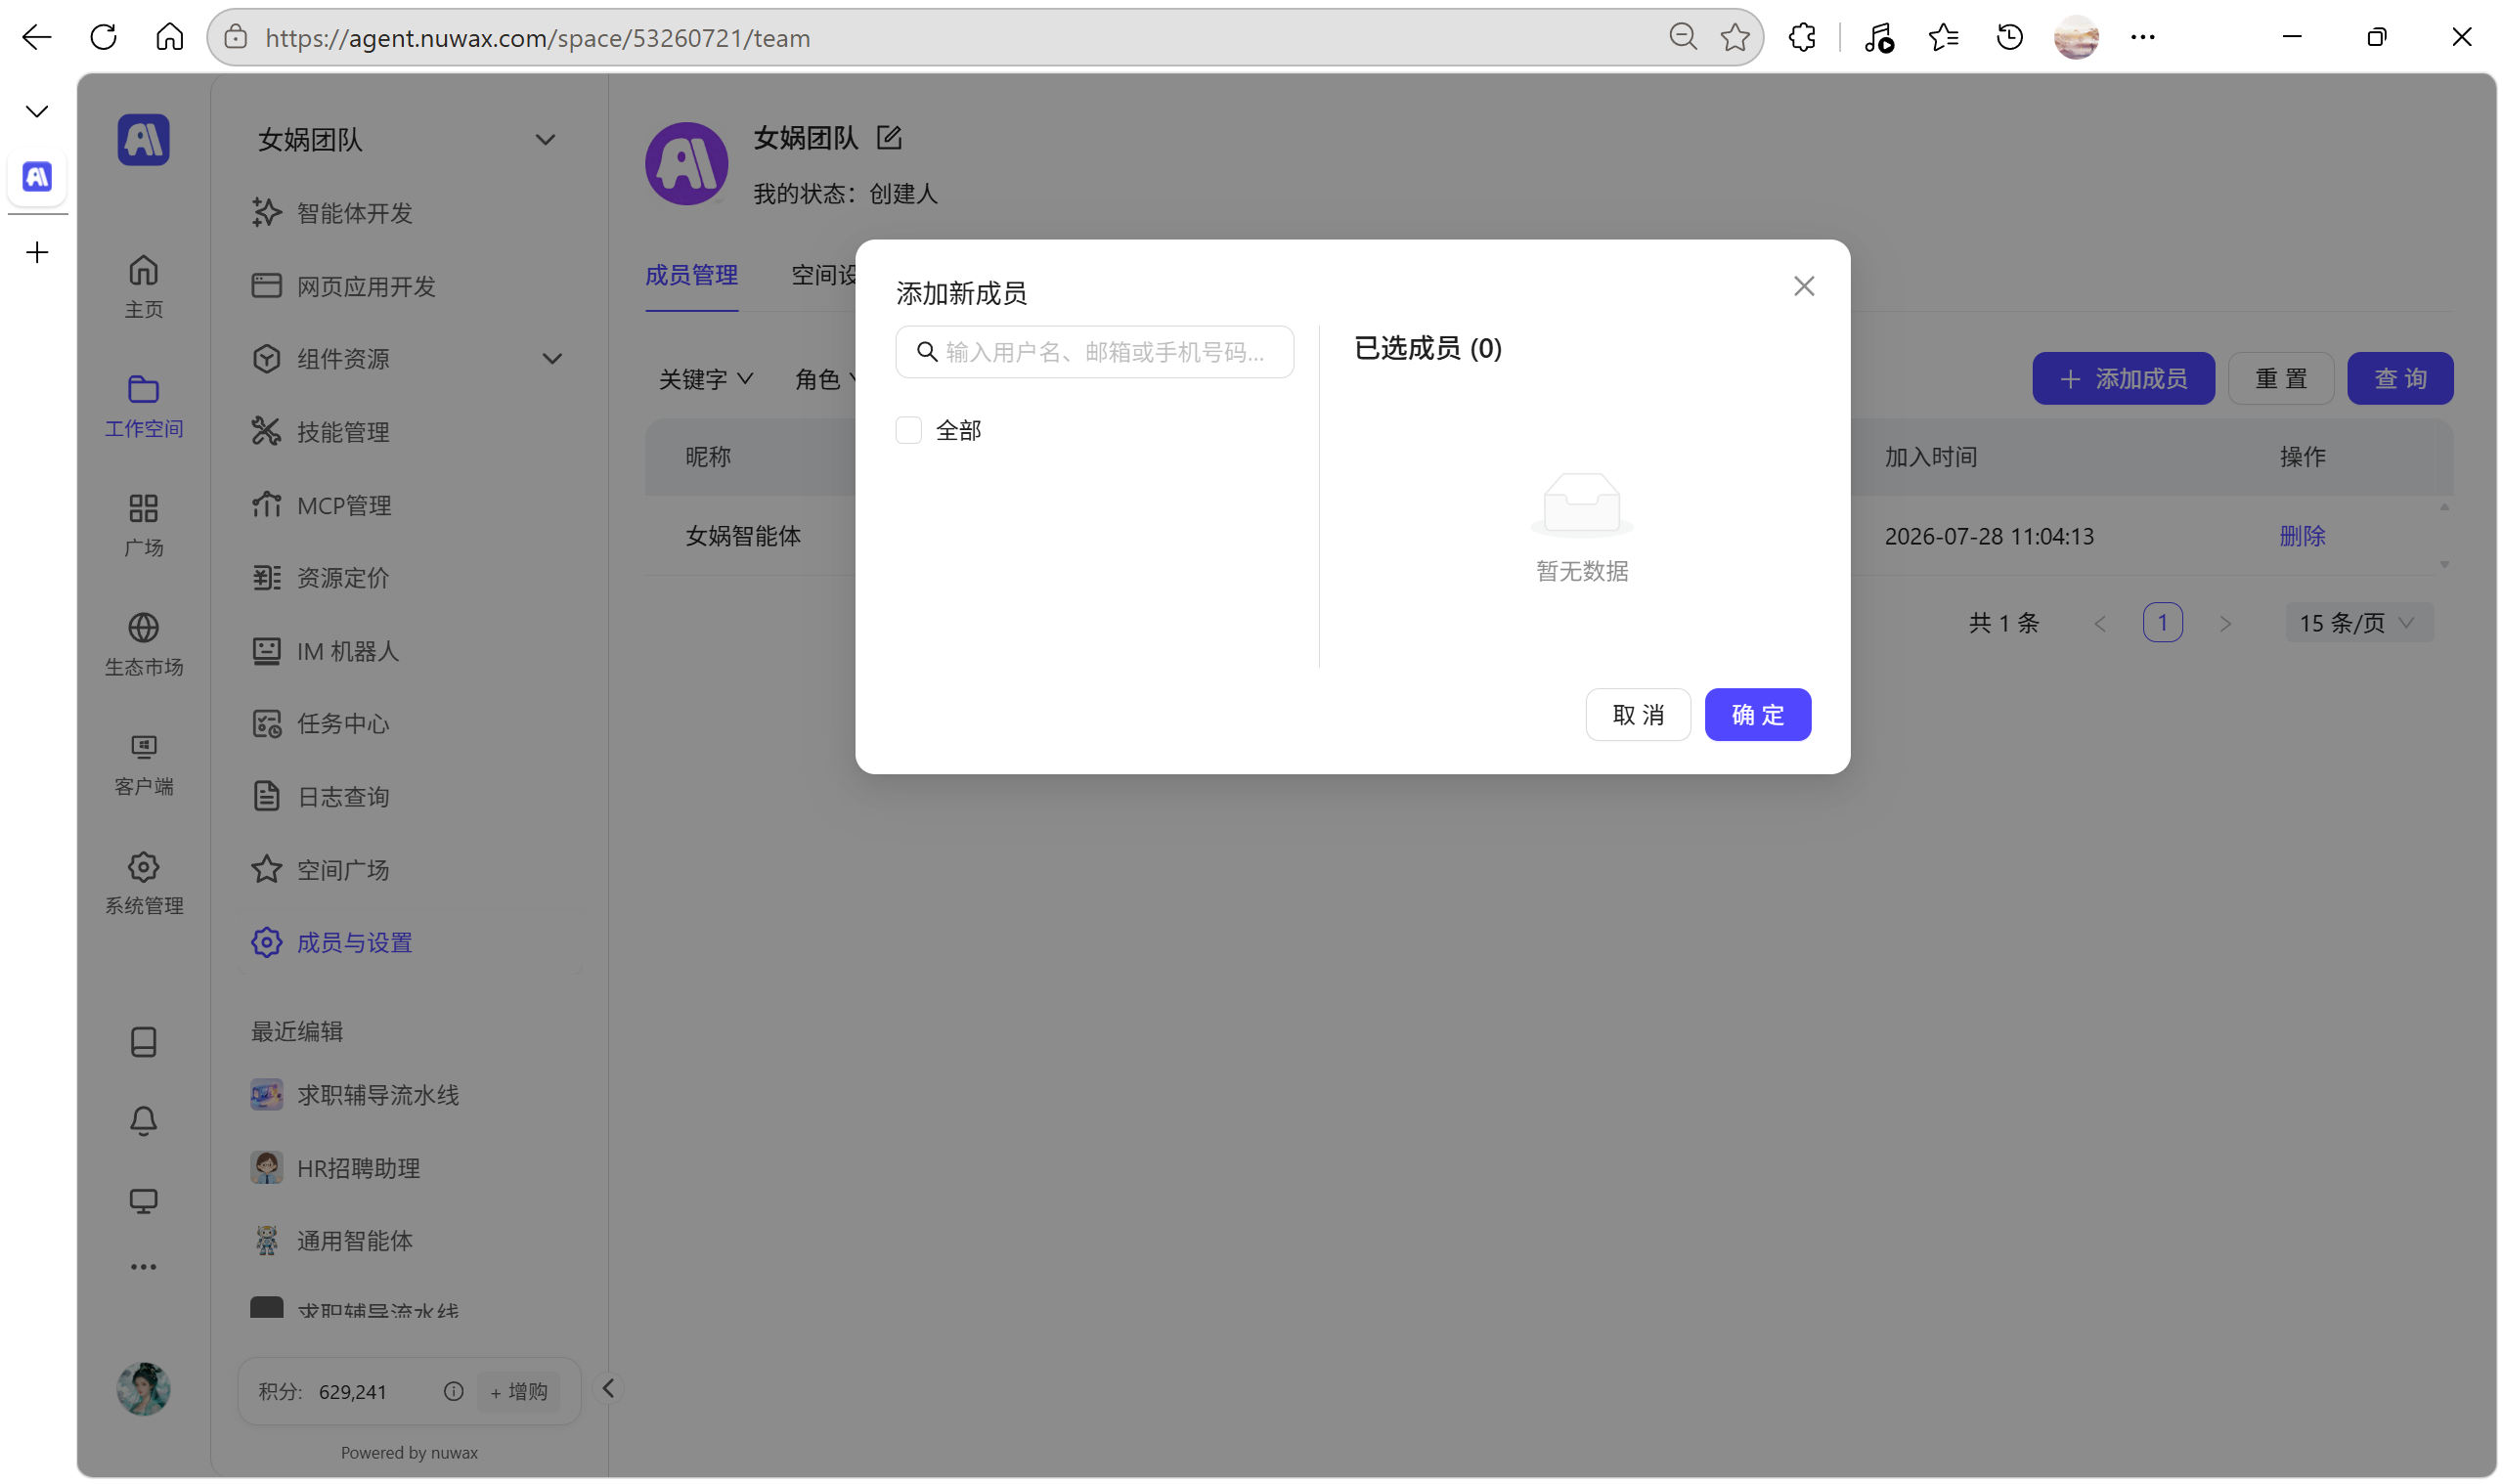Click the 取消 button
This screenshot has width=2503, height=1484.
[1638, 714]
